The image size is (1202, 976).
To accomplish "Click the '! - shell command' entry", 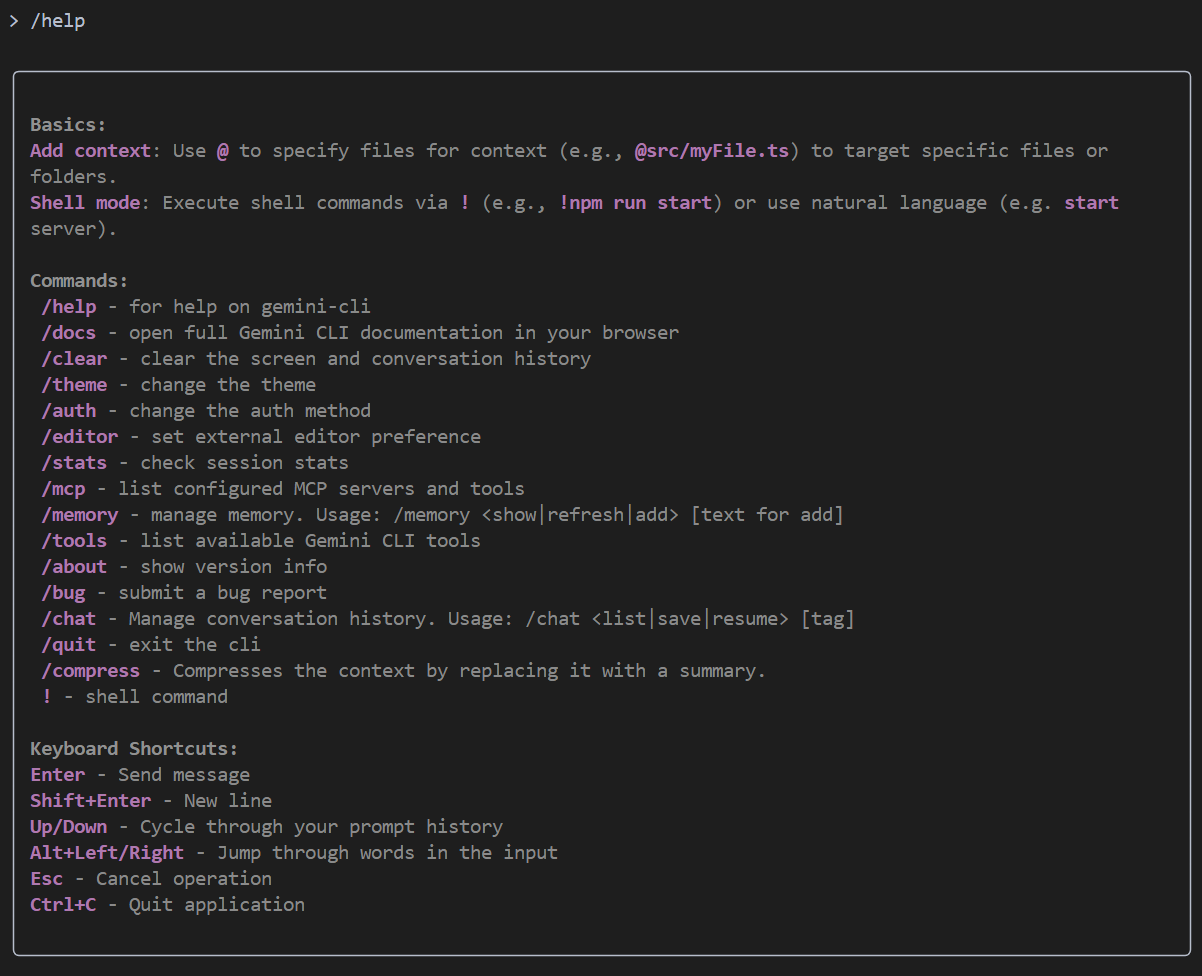I will 135,697.
